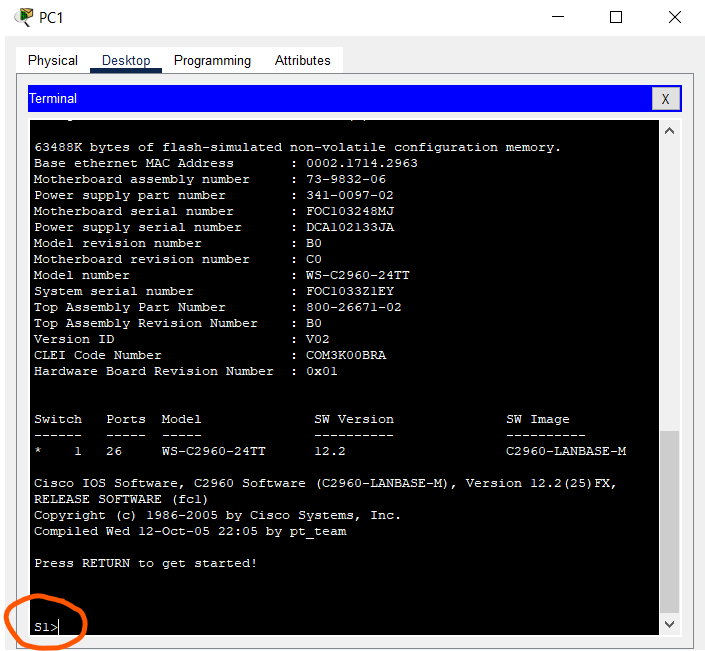
Task: Select the Attributes tab
Action: [x=303, y=60]
